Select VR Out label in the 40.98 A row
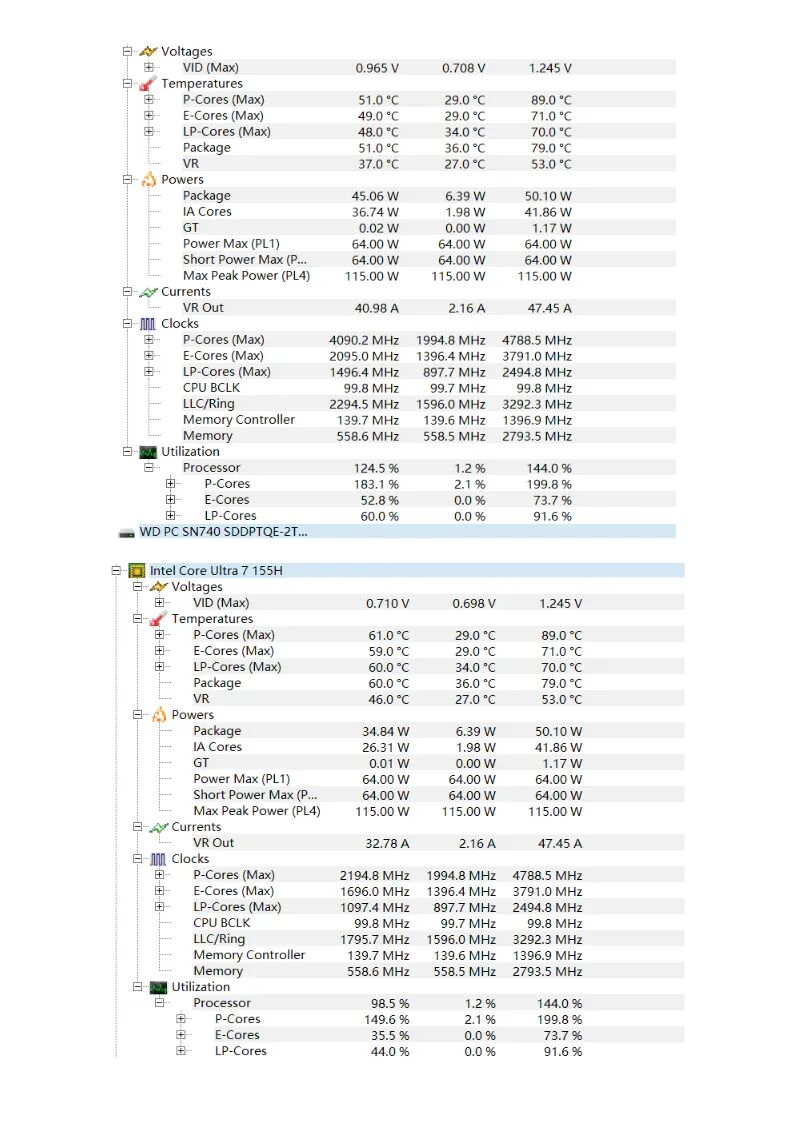The width and height of the screenshot is (794, 1123). click(x=203, y=308)
